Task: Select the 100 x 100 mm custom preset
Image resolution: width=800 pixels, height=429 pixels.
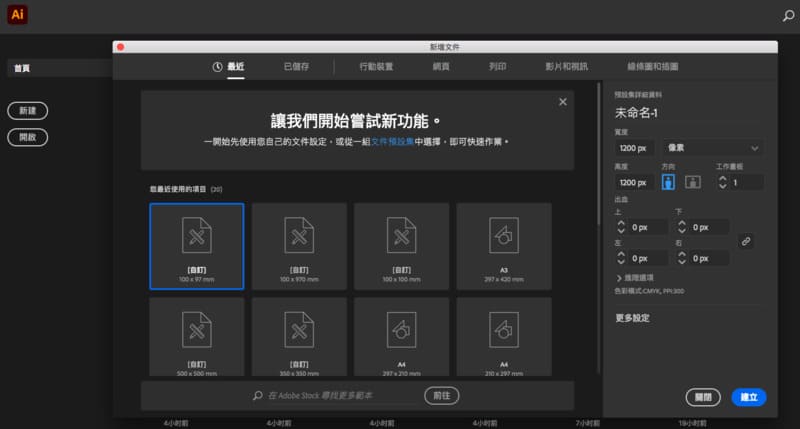Action: point(402,246)
